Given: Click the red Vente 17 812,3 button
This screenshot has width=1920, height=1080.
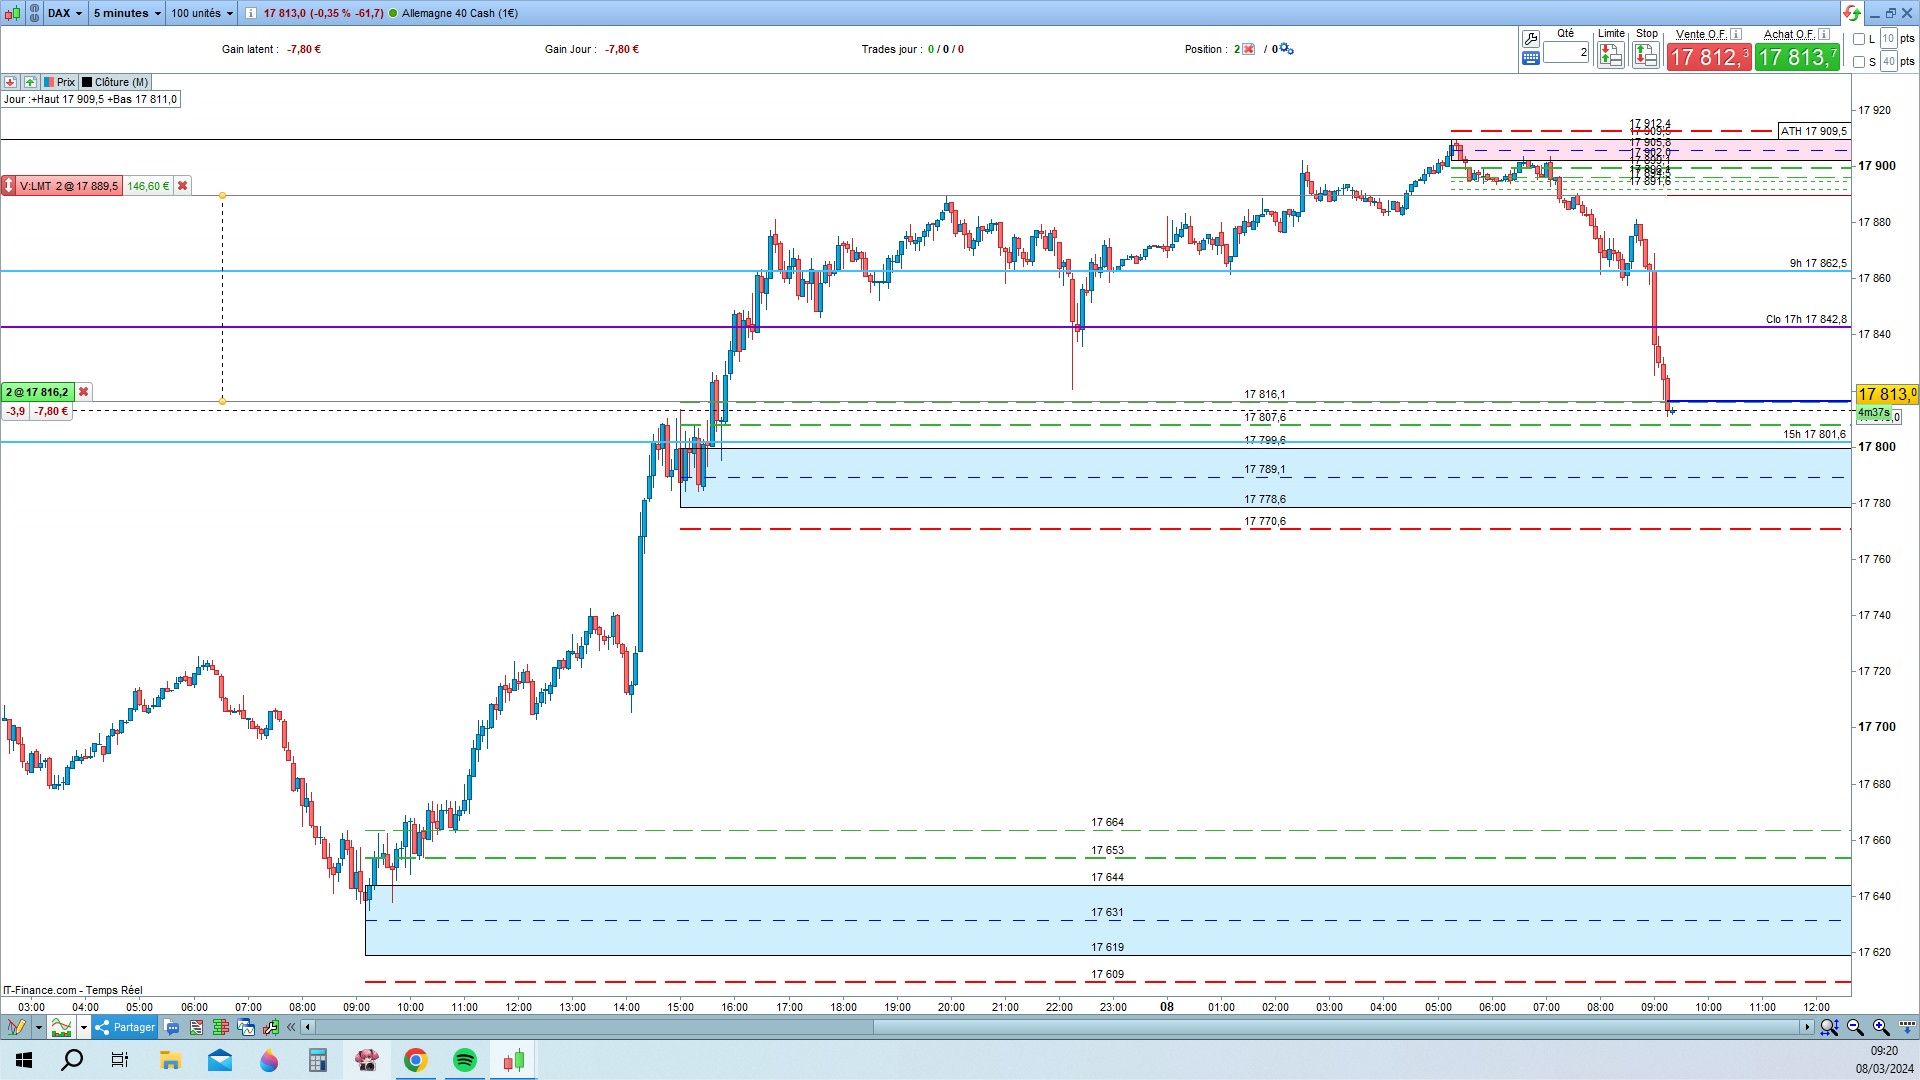Looking at the screenshot, I should click(x=1708, y=58).
